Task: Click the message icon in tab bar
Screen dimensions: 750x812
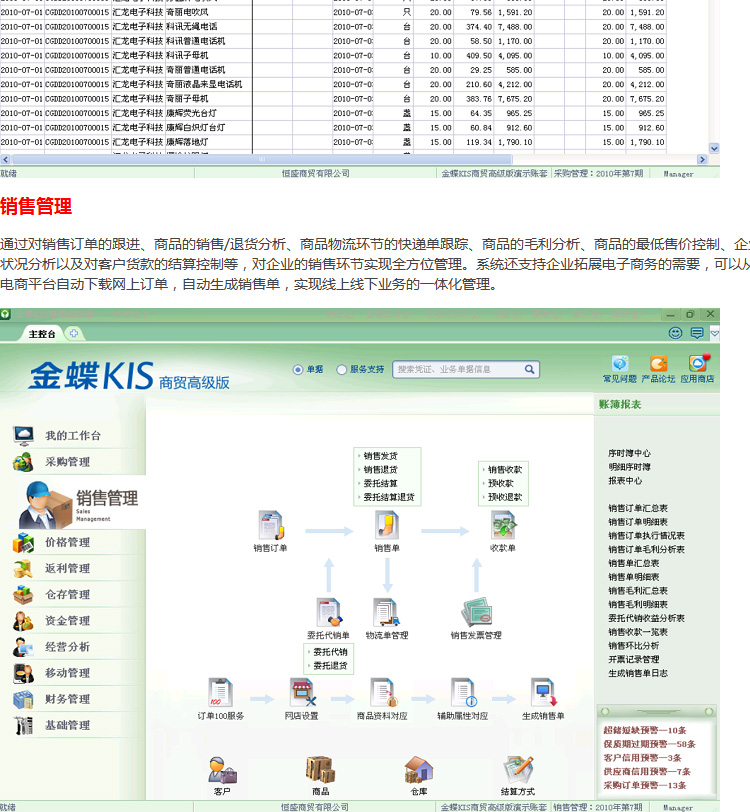Action: 697,333
